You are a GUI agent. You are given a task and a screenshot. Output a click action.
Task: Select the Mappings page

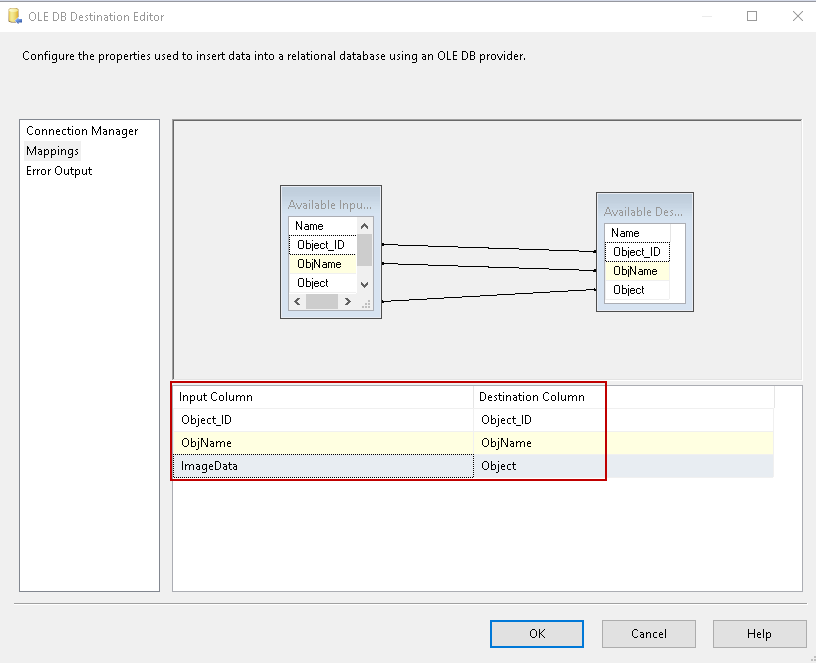coord(52,151)
